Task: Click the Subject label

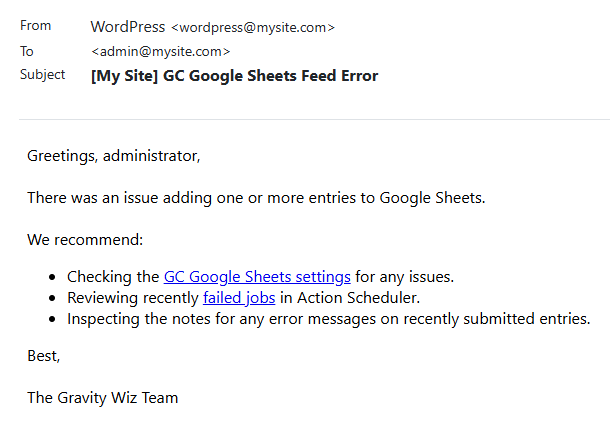Action: coord(42,75)
